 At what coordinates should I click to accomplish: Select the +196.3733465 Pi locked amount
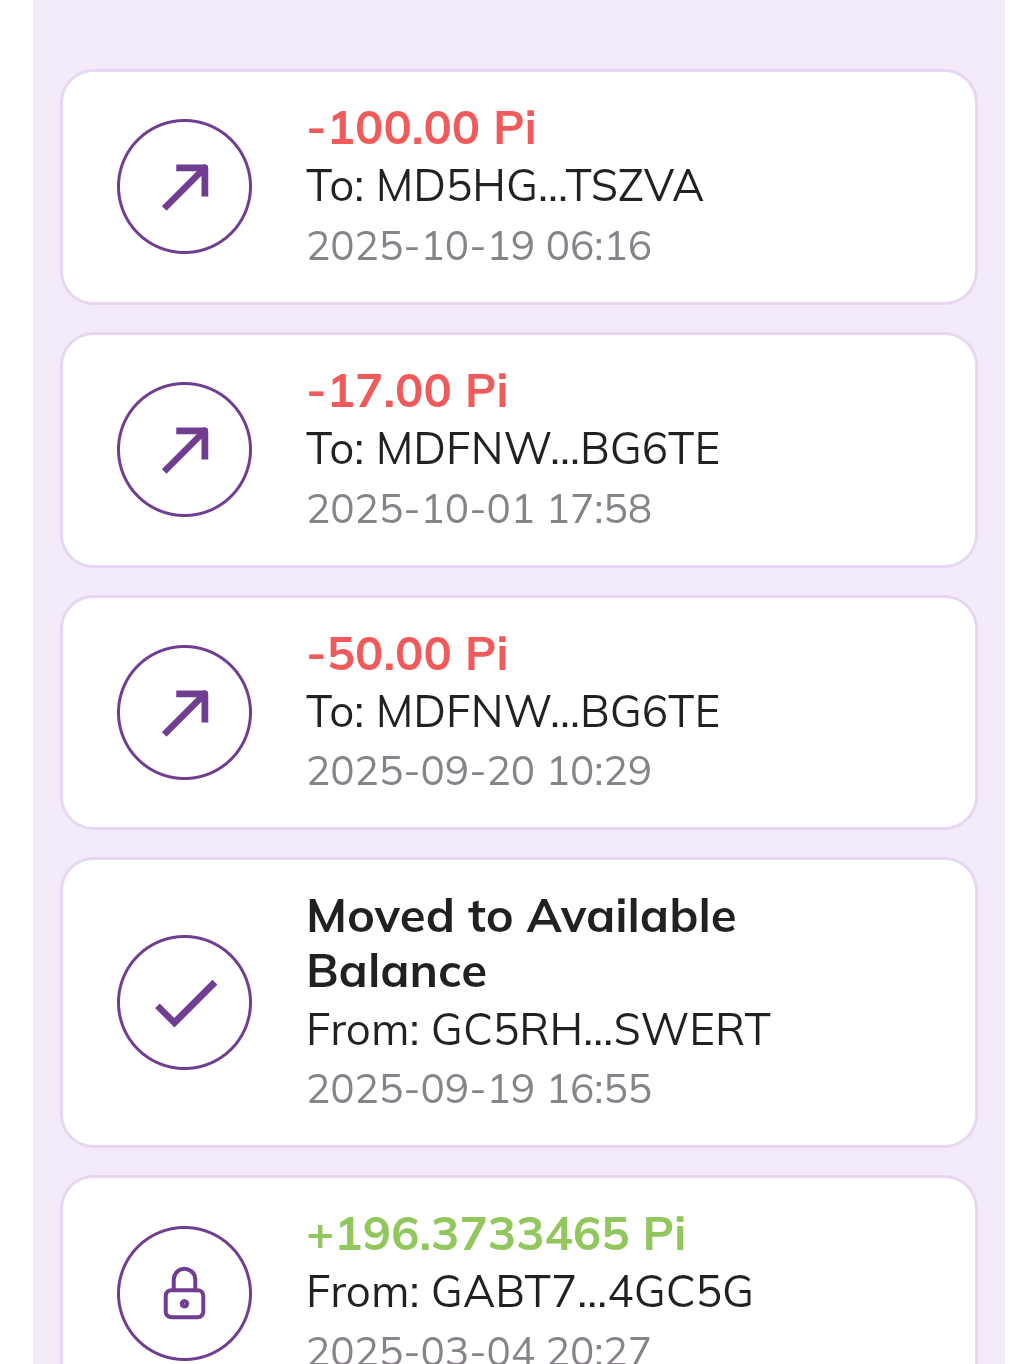495,1234
